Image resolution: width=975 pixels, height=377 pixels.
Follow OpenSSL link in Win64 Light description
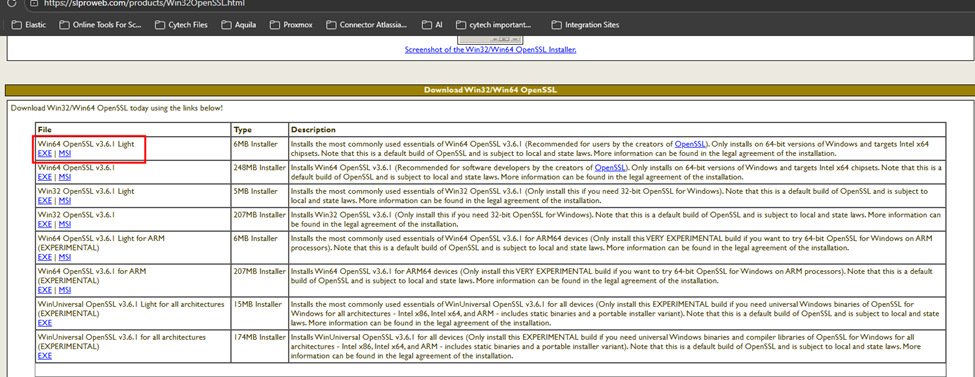click(690, 144)
